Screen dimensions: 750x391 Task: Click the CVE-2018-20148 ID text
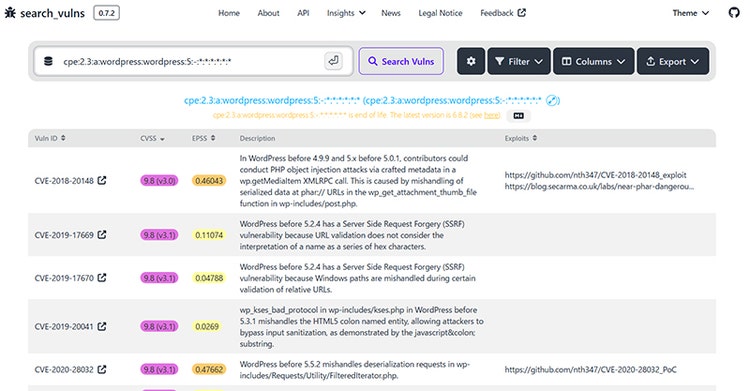pos(64,180)
